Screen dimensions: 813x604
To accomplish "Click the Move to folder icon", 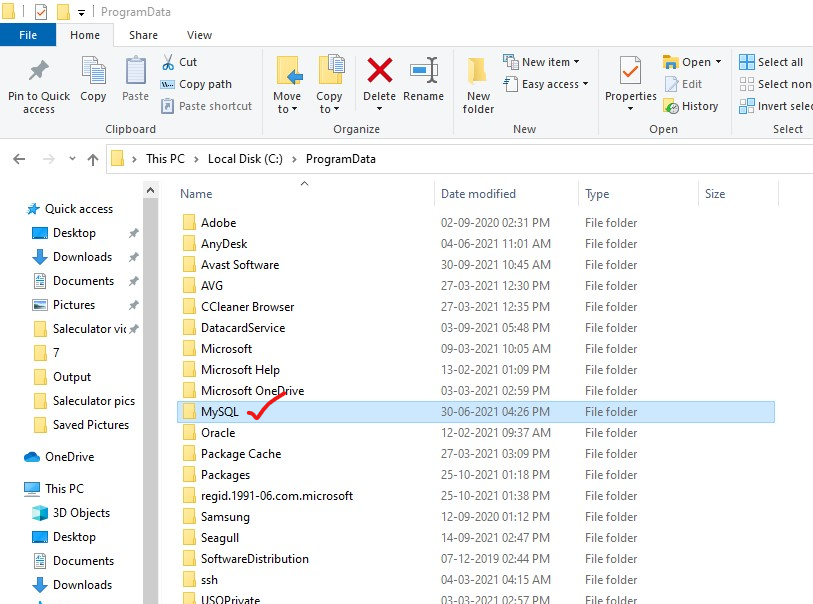I will (x=289, y=71).
